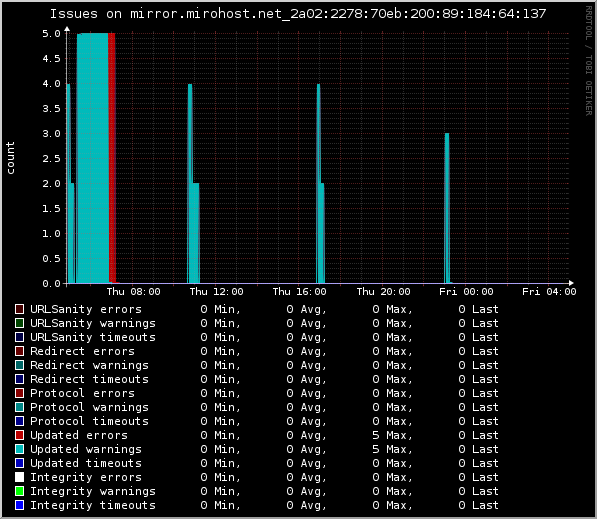Click the Redirect warnings swatch
The width and height of the screenshot is (597, 519).
19,365
